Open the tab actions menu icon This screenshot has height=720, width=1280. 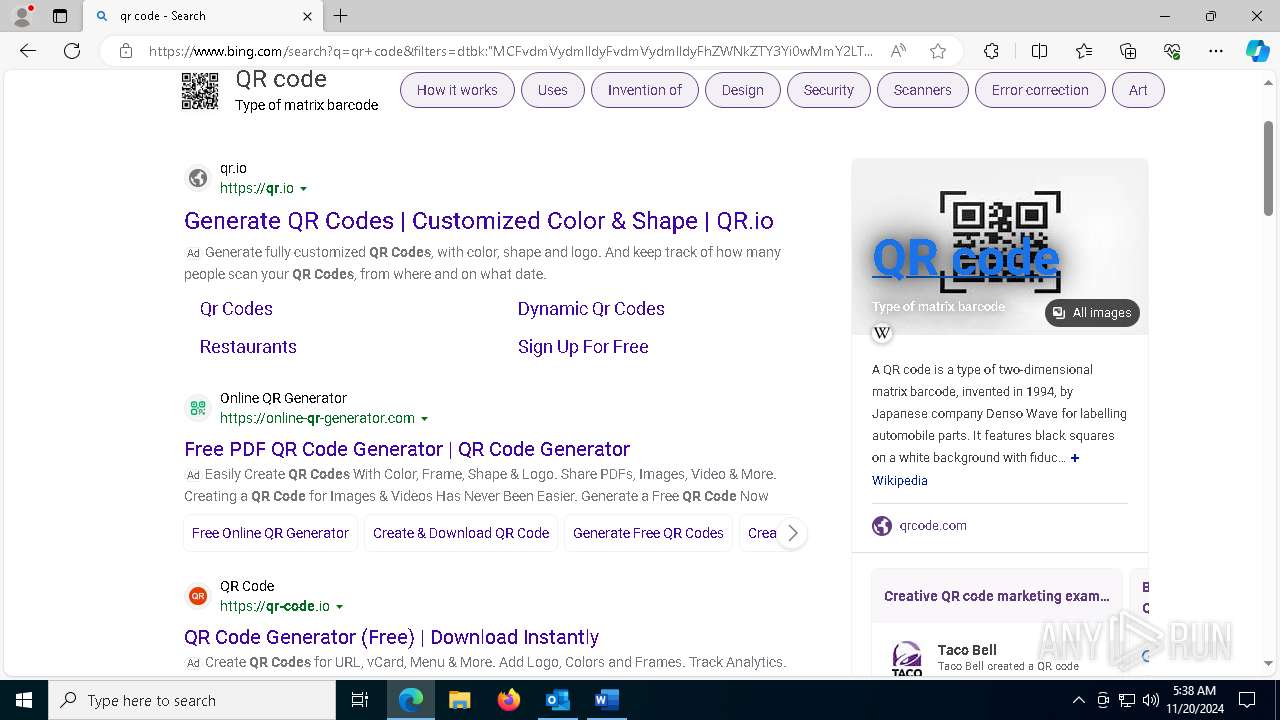point(60,16)
